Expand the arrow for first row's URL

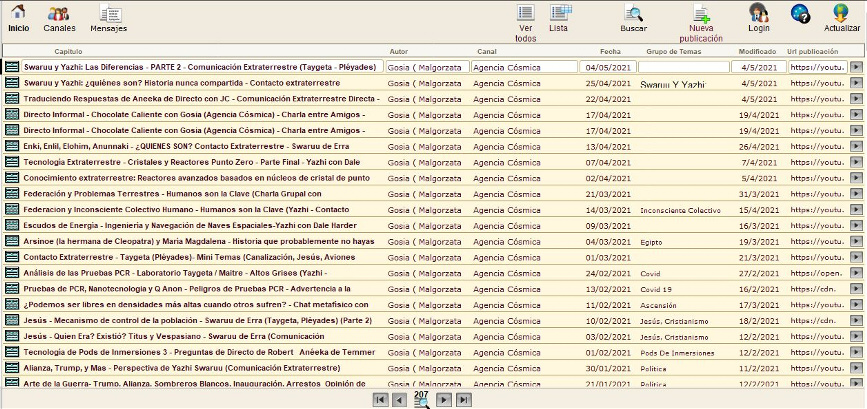click(856, 67)
